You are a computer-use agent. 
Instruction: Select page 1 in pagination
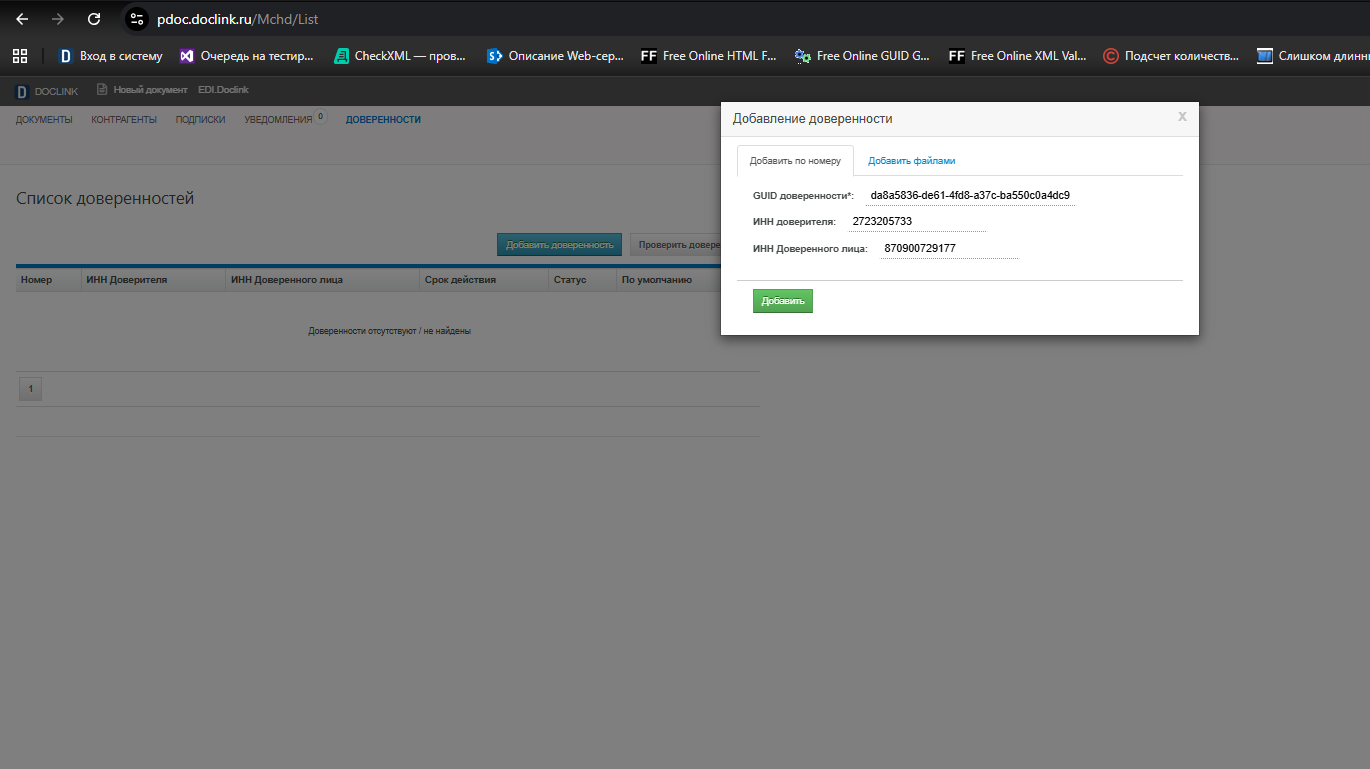(x=30, y=389)
